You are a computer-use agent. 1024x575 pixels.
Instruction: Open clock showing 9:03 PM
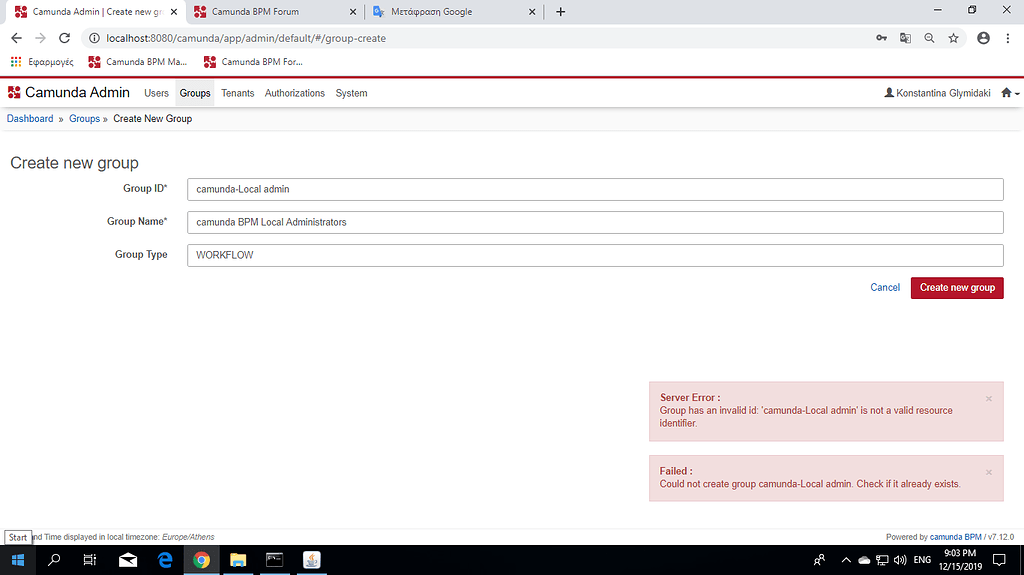[x=960, y=560]
